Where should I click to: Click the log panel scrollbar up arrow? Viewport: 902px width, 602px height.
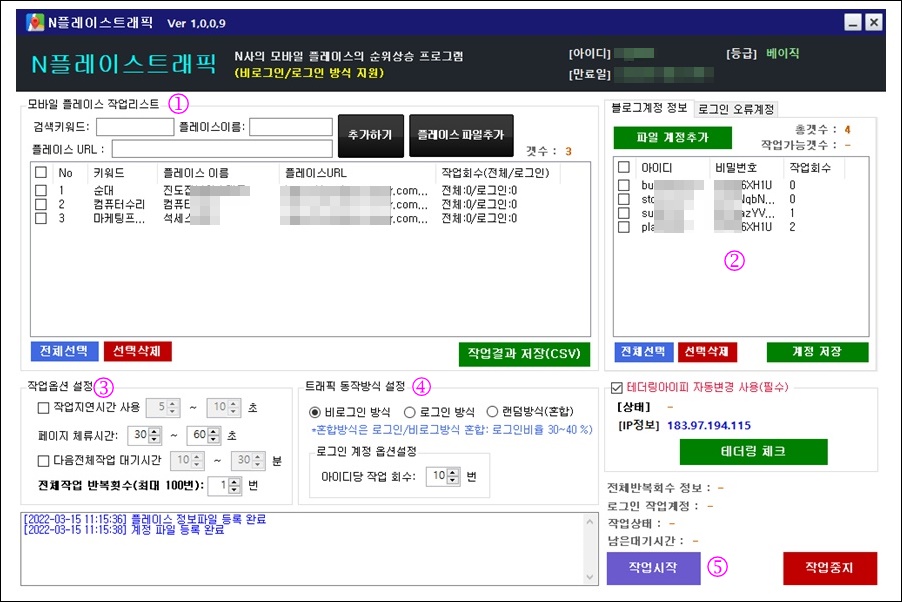590,521
